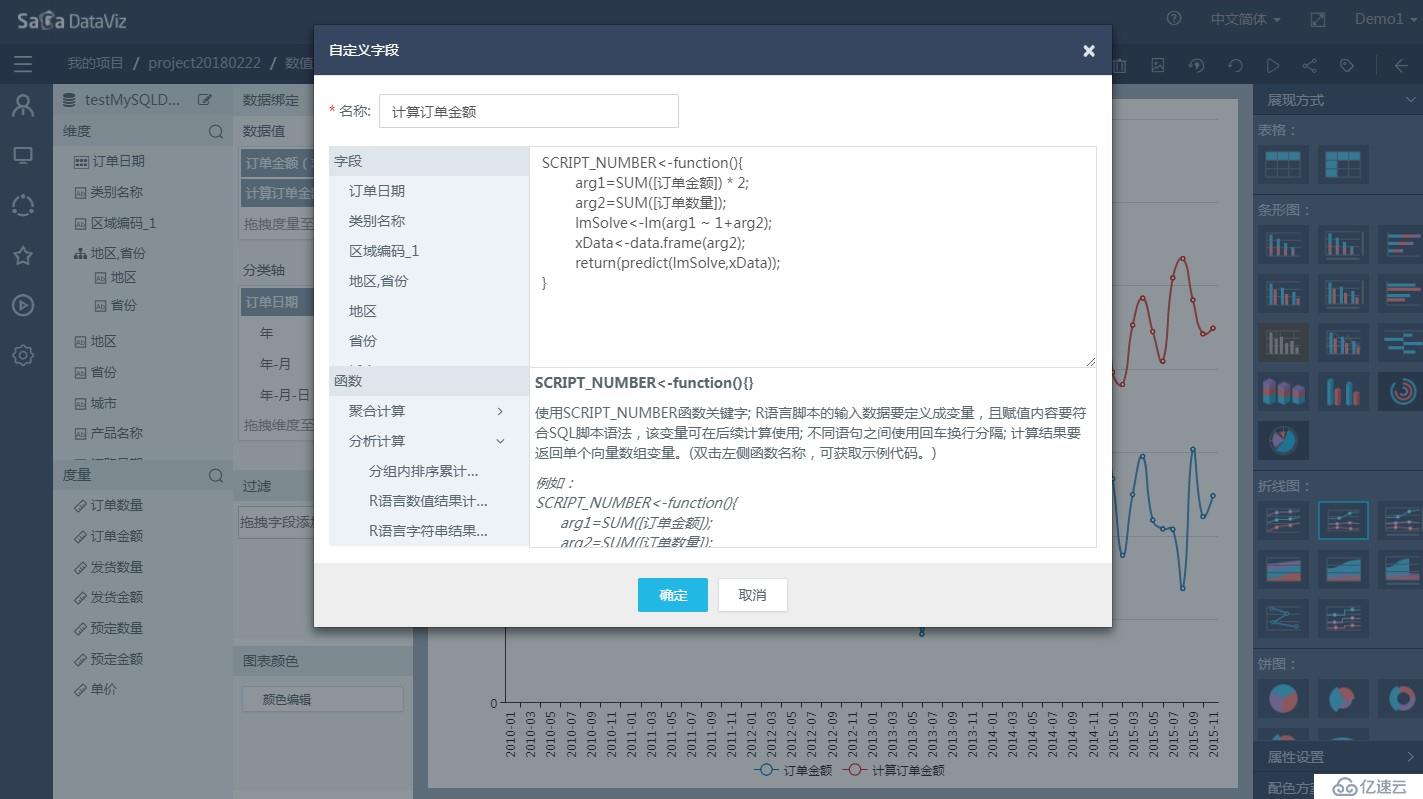Click the favorites star sidebar icon
This screenshot has width=1423, height=799.
(23, 255)
